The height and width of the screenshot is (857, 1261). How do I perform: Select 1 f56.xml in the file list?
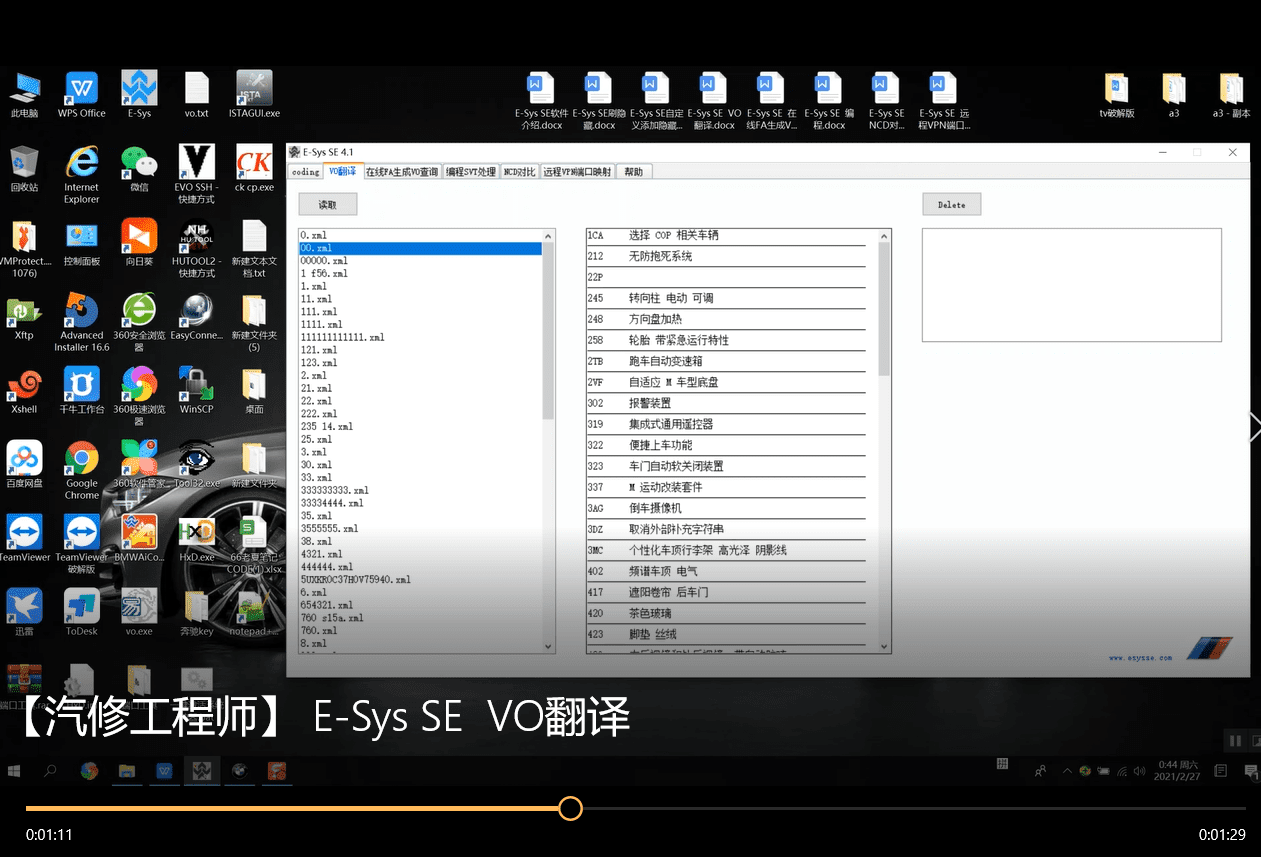point(324,273)
